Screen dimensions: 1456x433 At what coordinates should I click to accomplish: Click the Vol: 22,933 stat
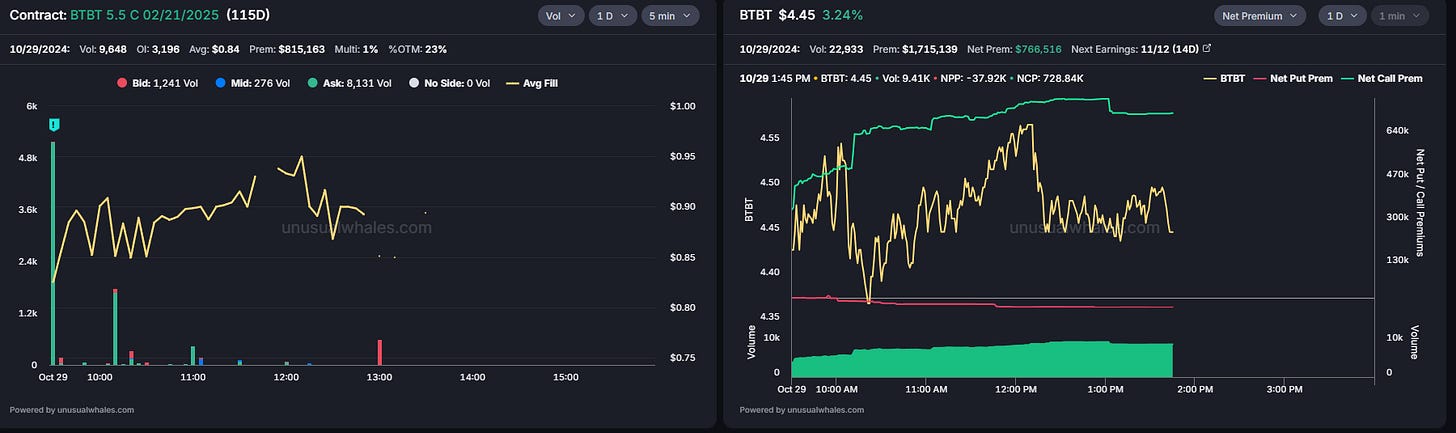click(838, 48)
